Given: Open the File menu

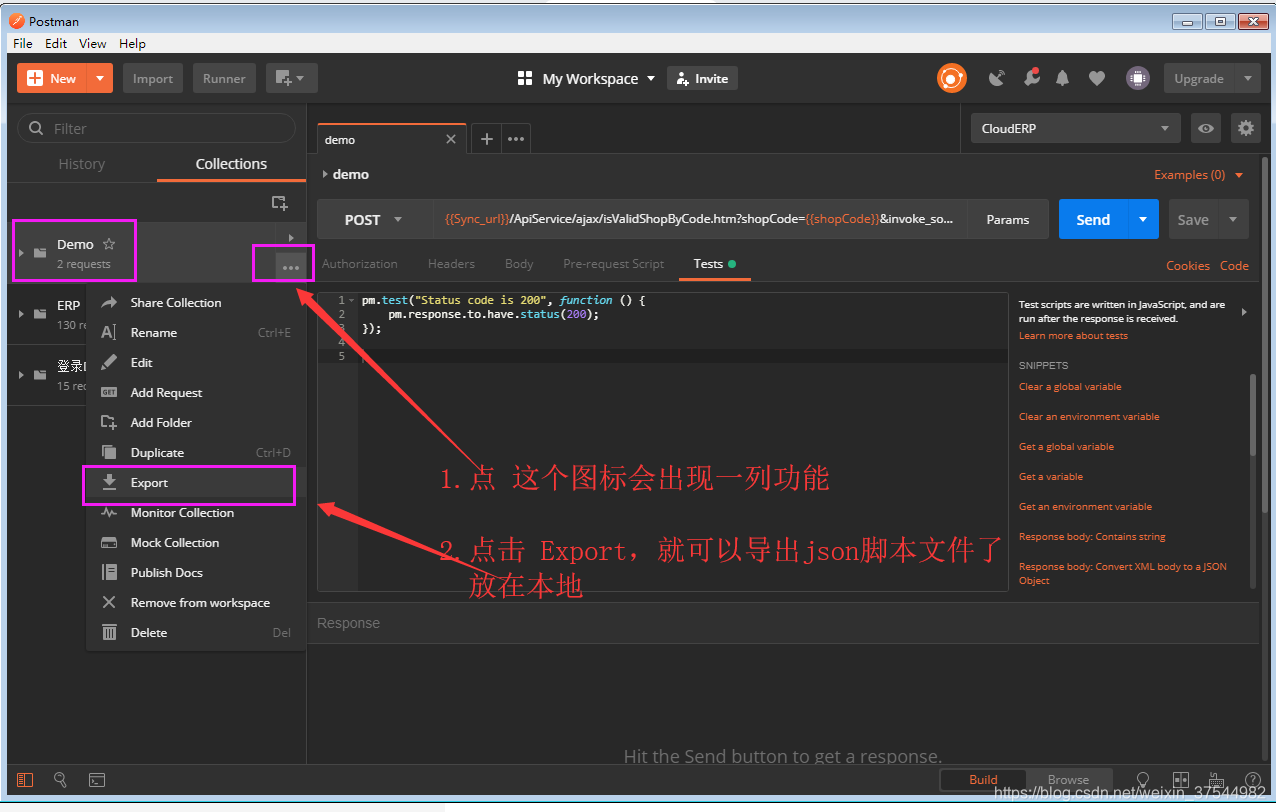Looking at the screenshot, I should (x=23, y=43).
